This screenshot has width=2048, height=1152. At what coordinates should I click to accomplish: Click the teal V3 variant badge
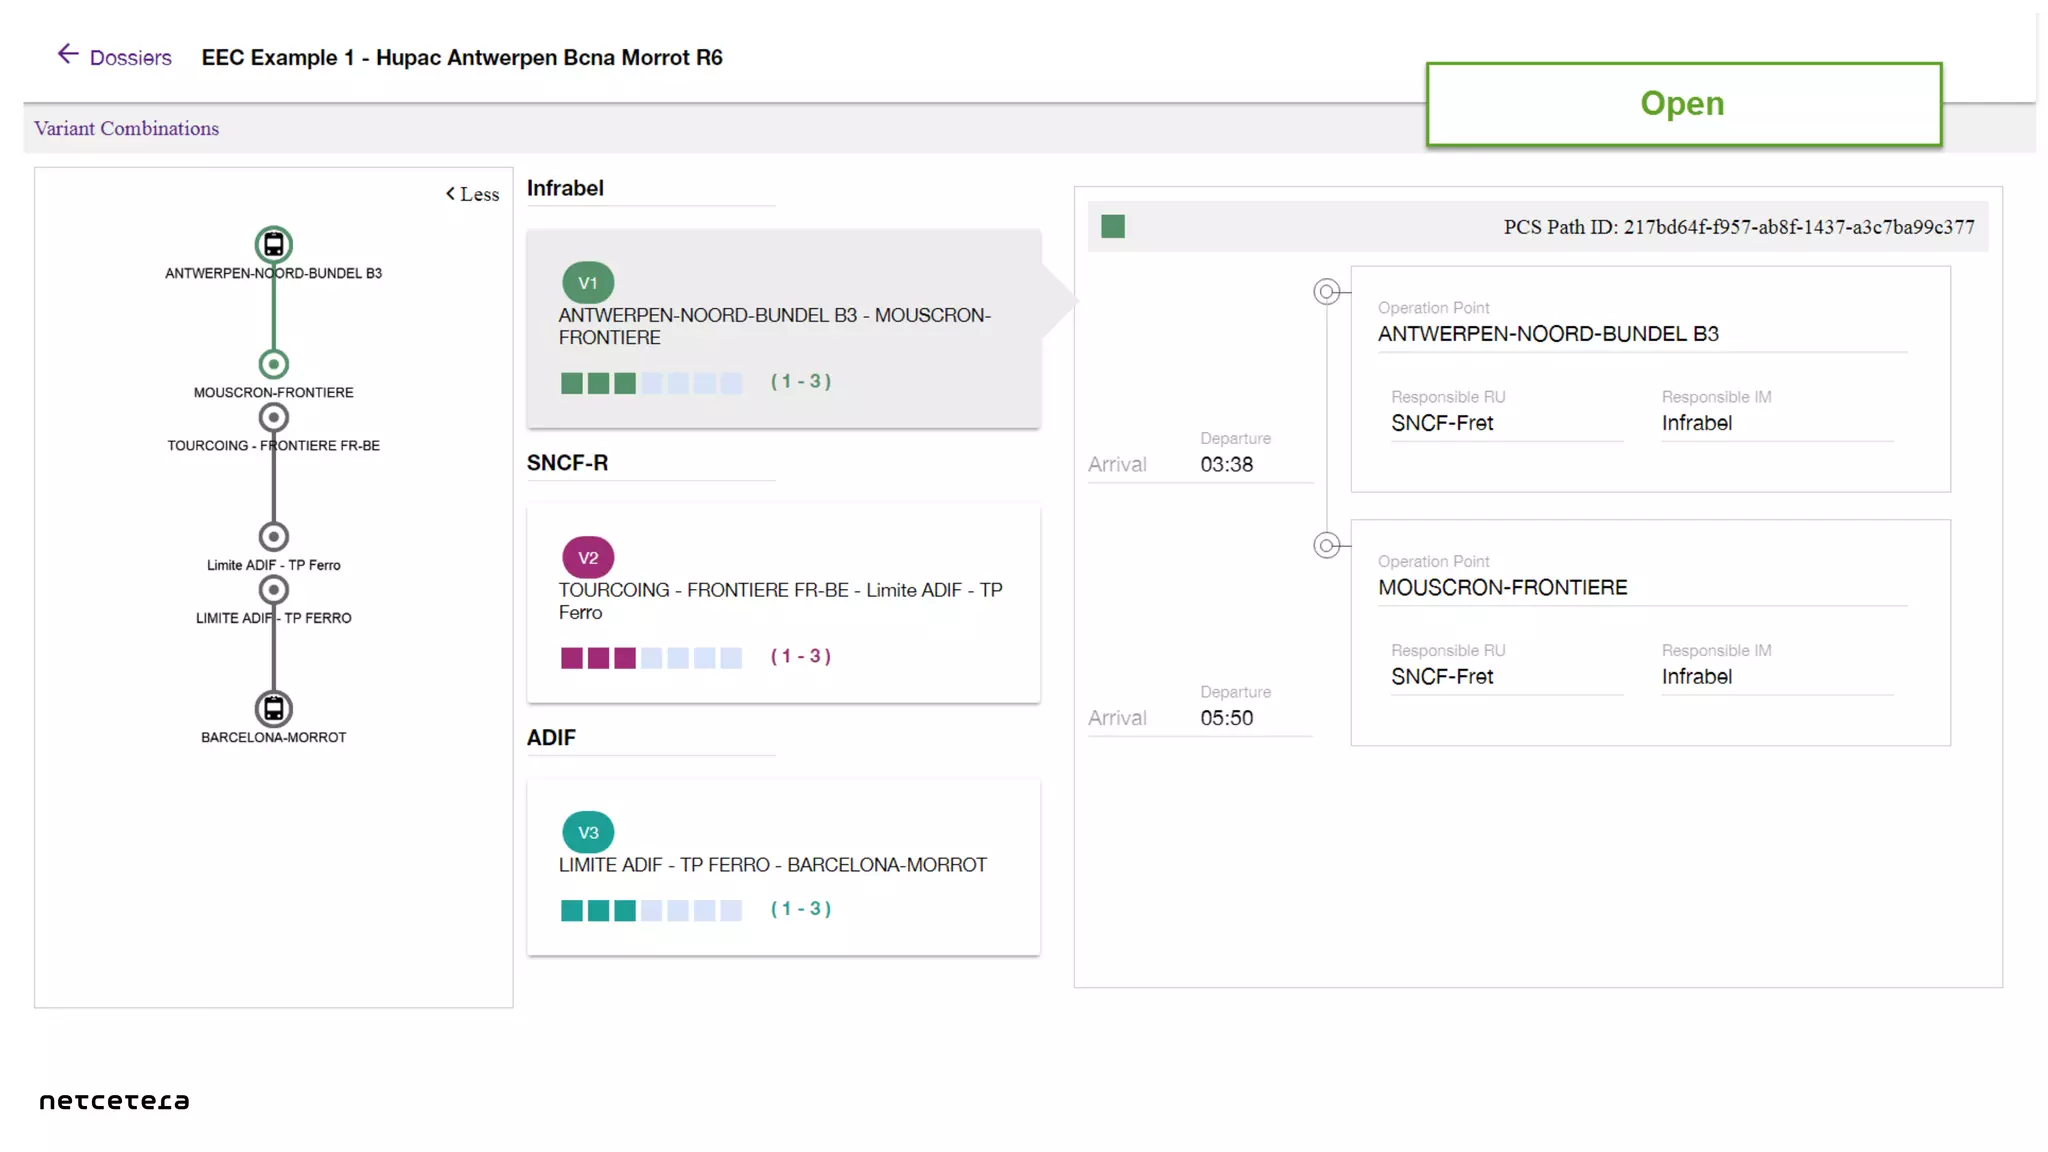[x=587, y=832]
